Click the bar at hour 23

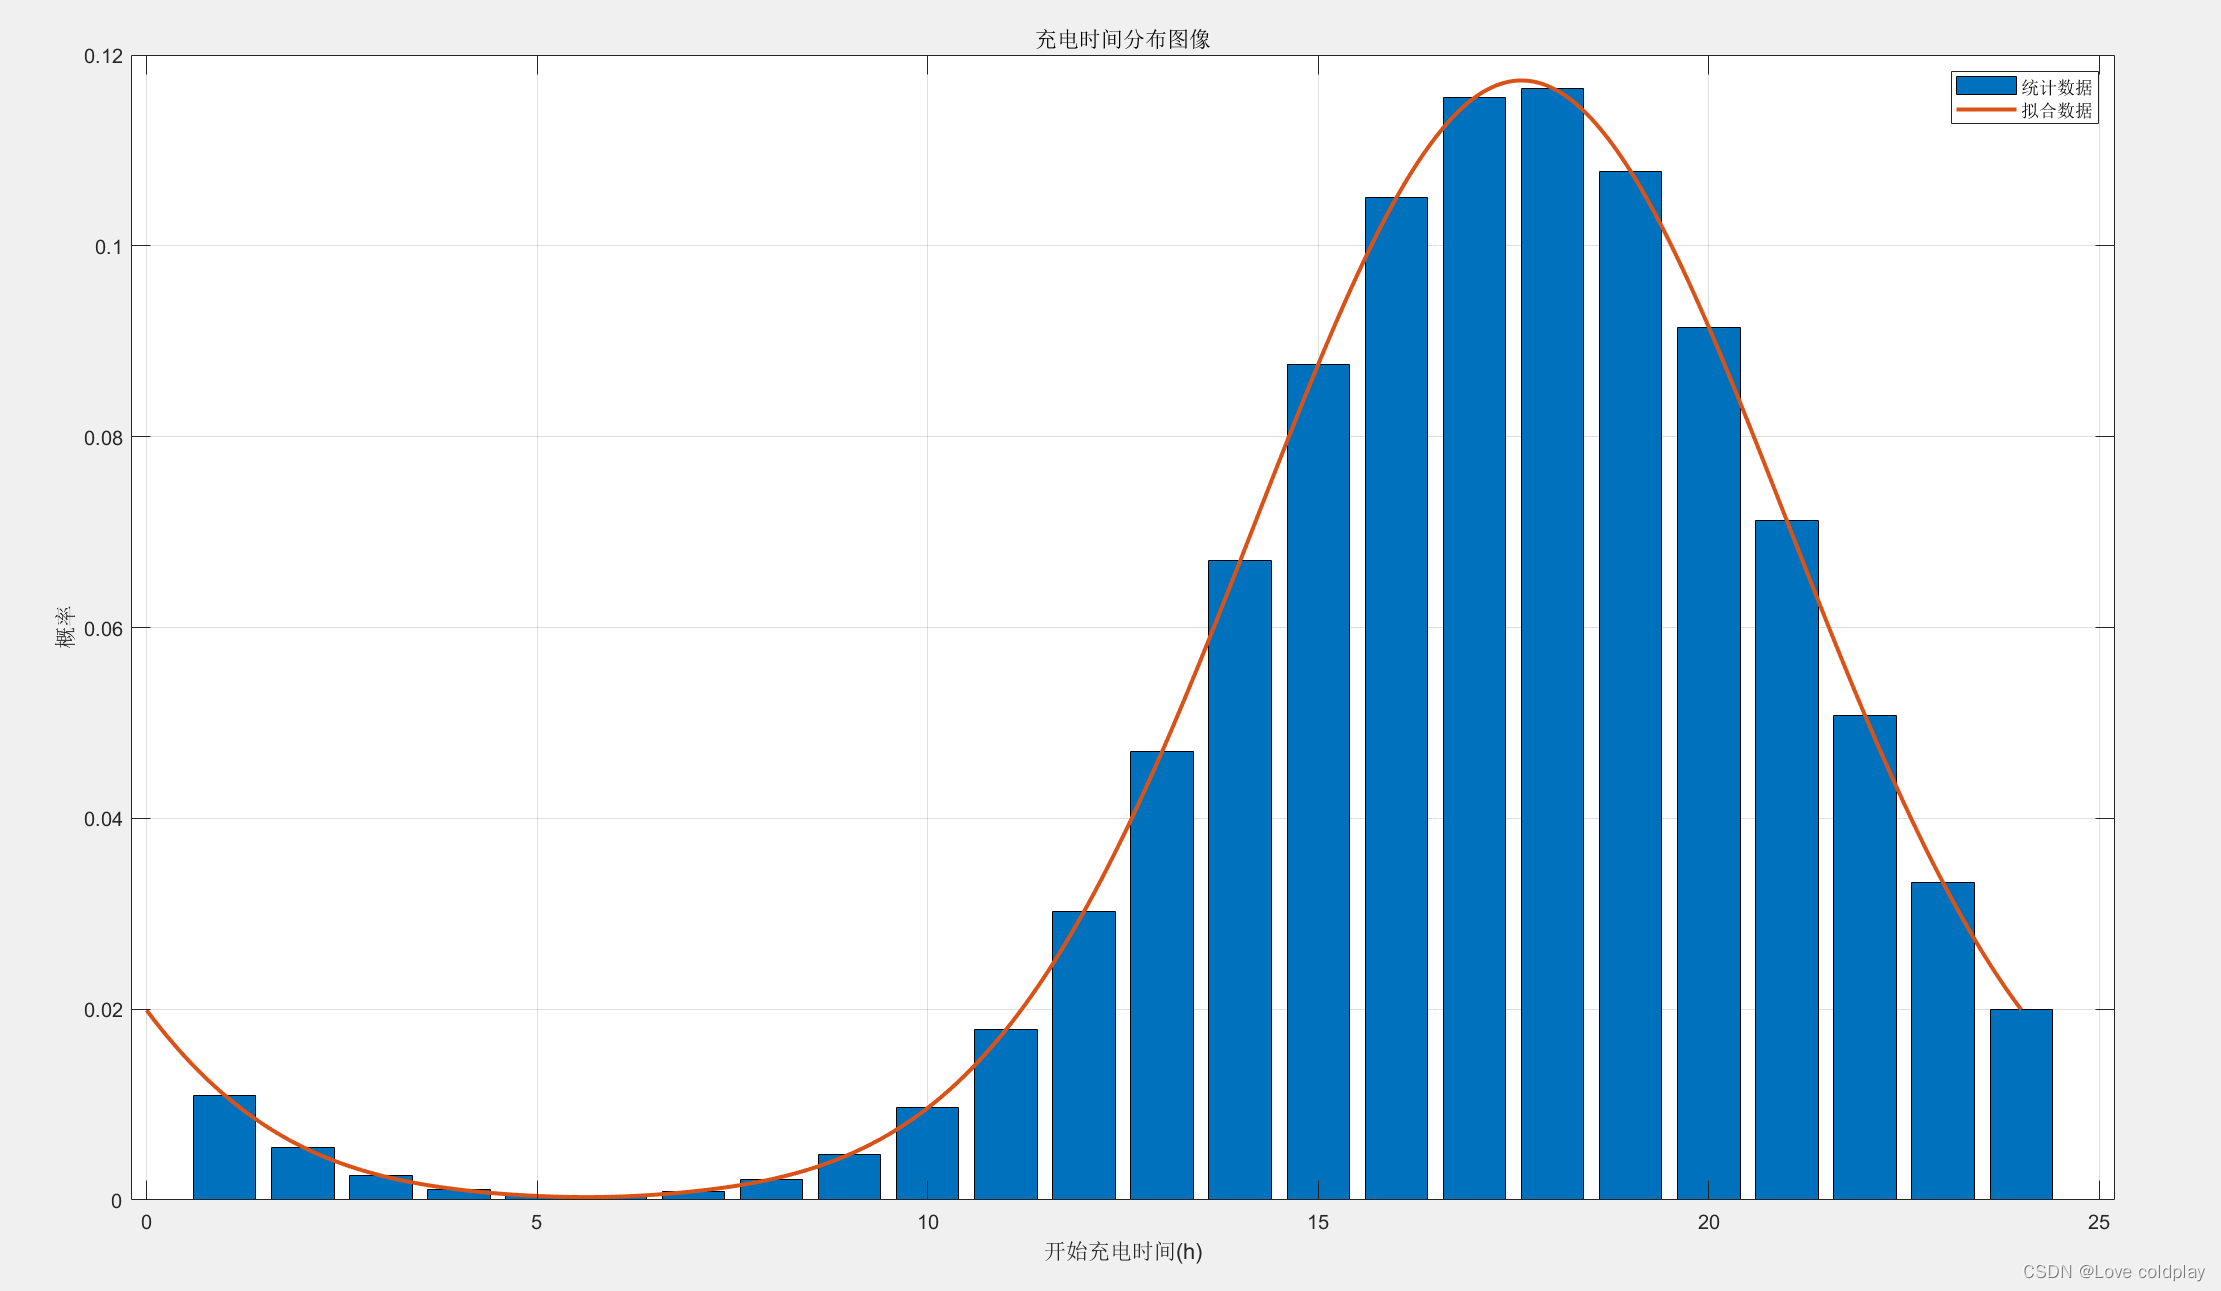click(1943, 1041)
